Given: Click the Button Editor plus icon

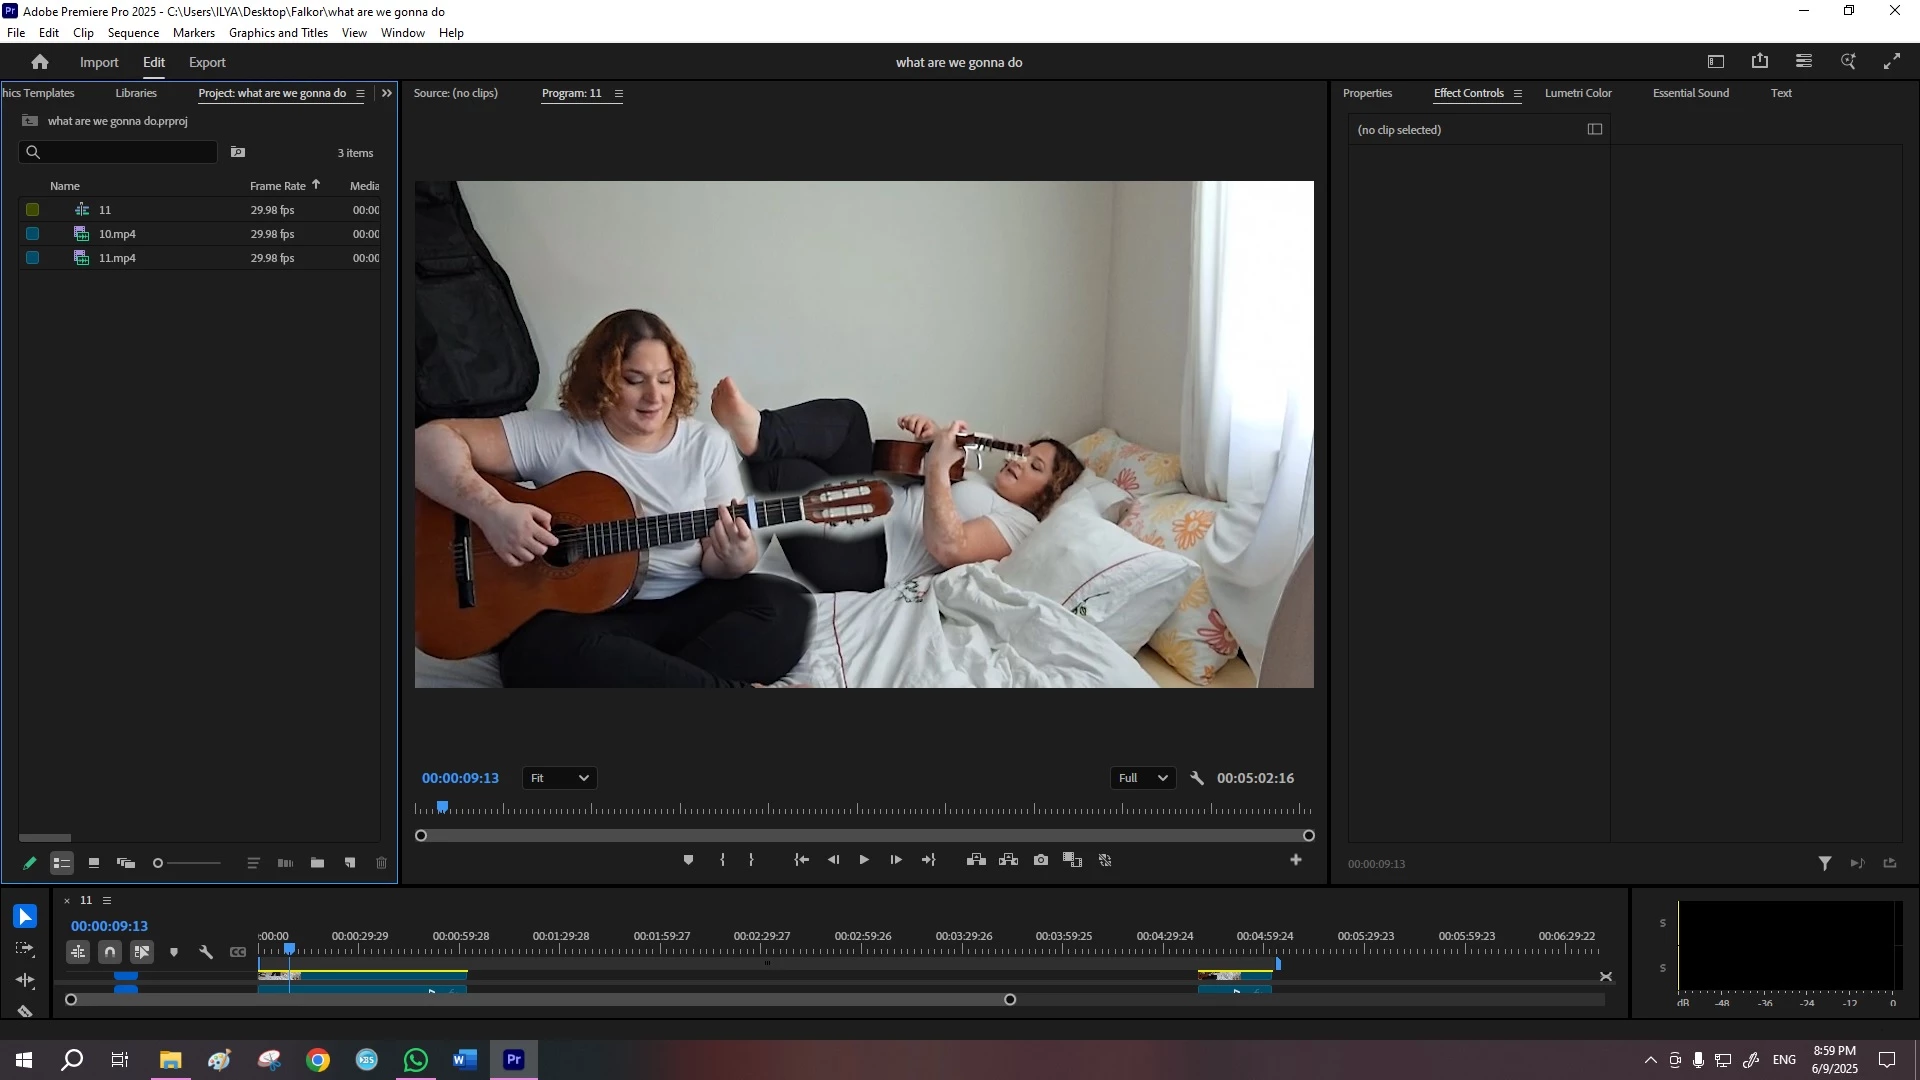Looking at the screenshot, I should coord(1296,860).
